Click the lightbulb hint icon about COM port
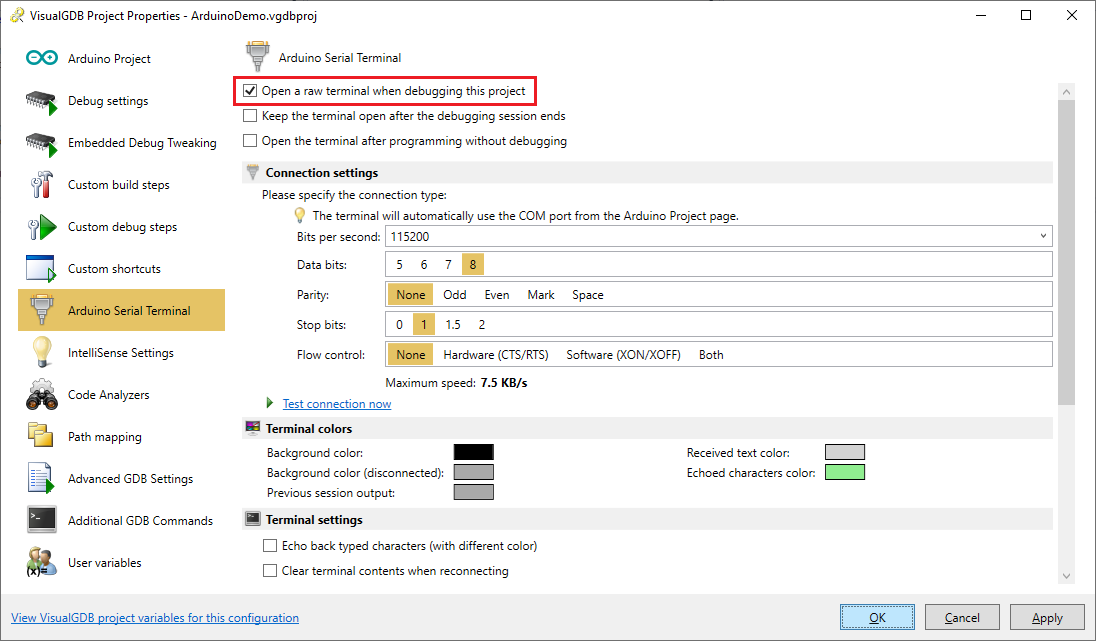The height and width of the screenshot is (641, 1096). (300, 215)
